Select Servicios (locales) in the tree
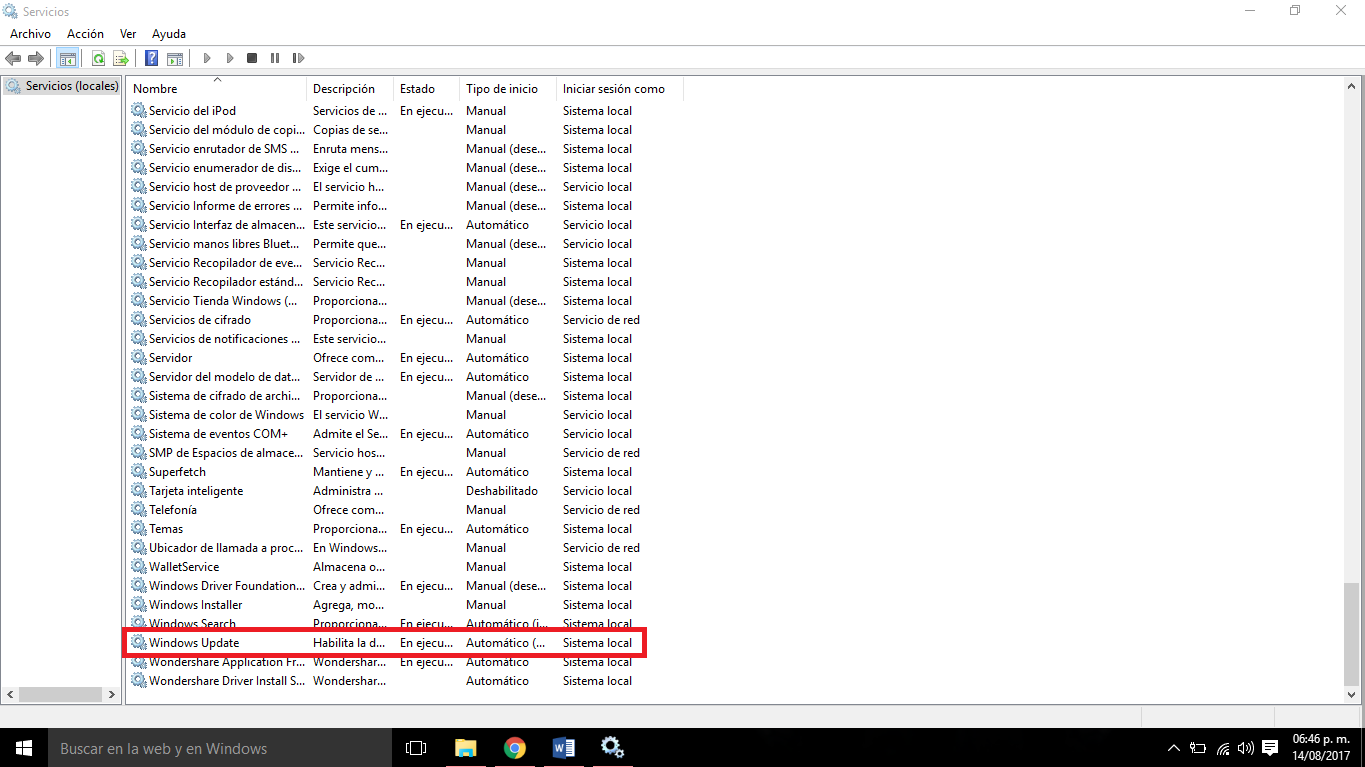Image resolution: width=1365 pixels, height=767 pixels. click(x=71, y=86)
